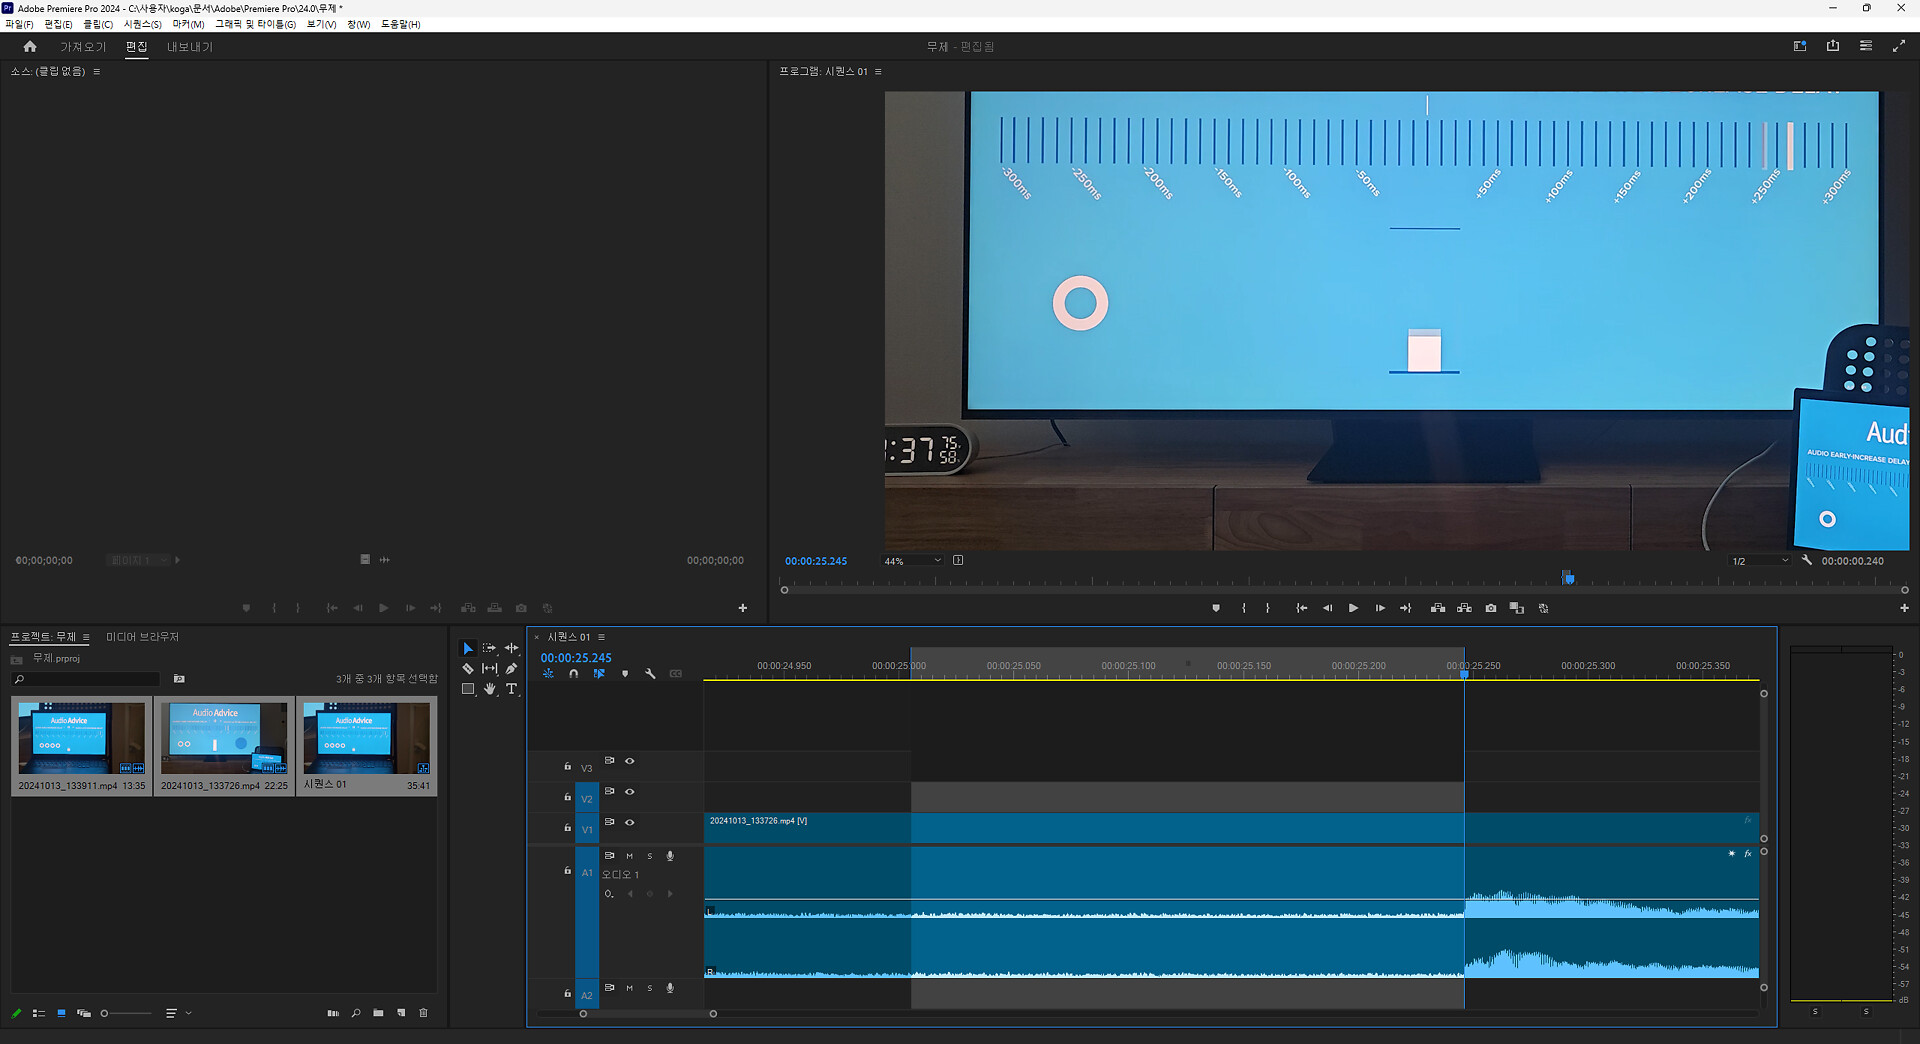Select the Type tool
This screenshot has height=1044, width=1920.
[x=511, y=689]
